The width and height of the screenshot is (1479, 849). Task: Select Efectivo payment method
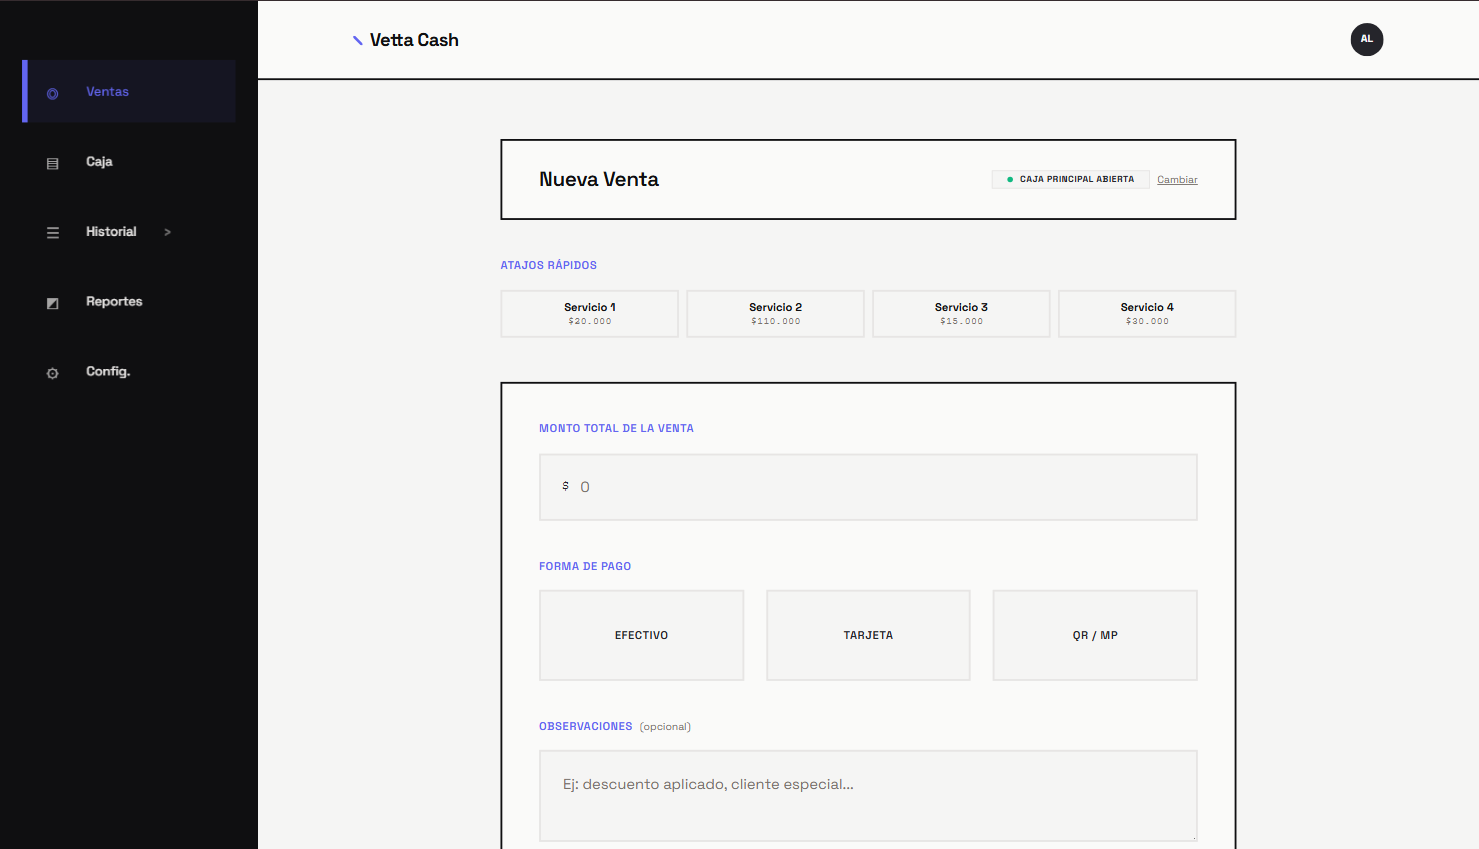pos(641,635)
